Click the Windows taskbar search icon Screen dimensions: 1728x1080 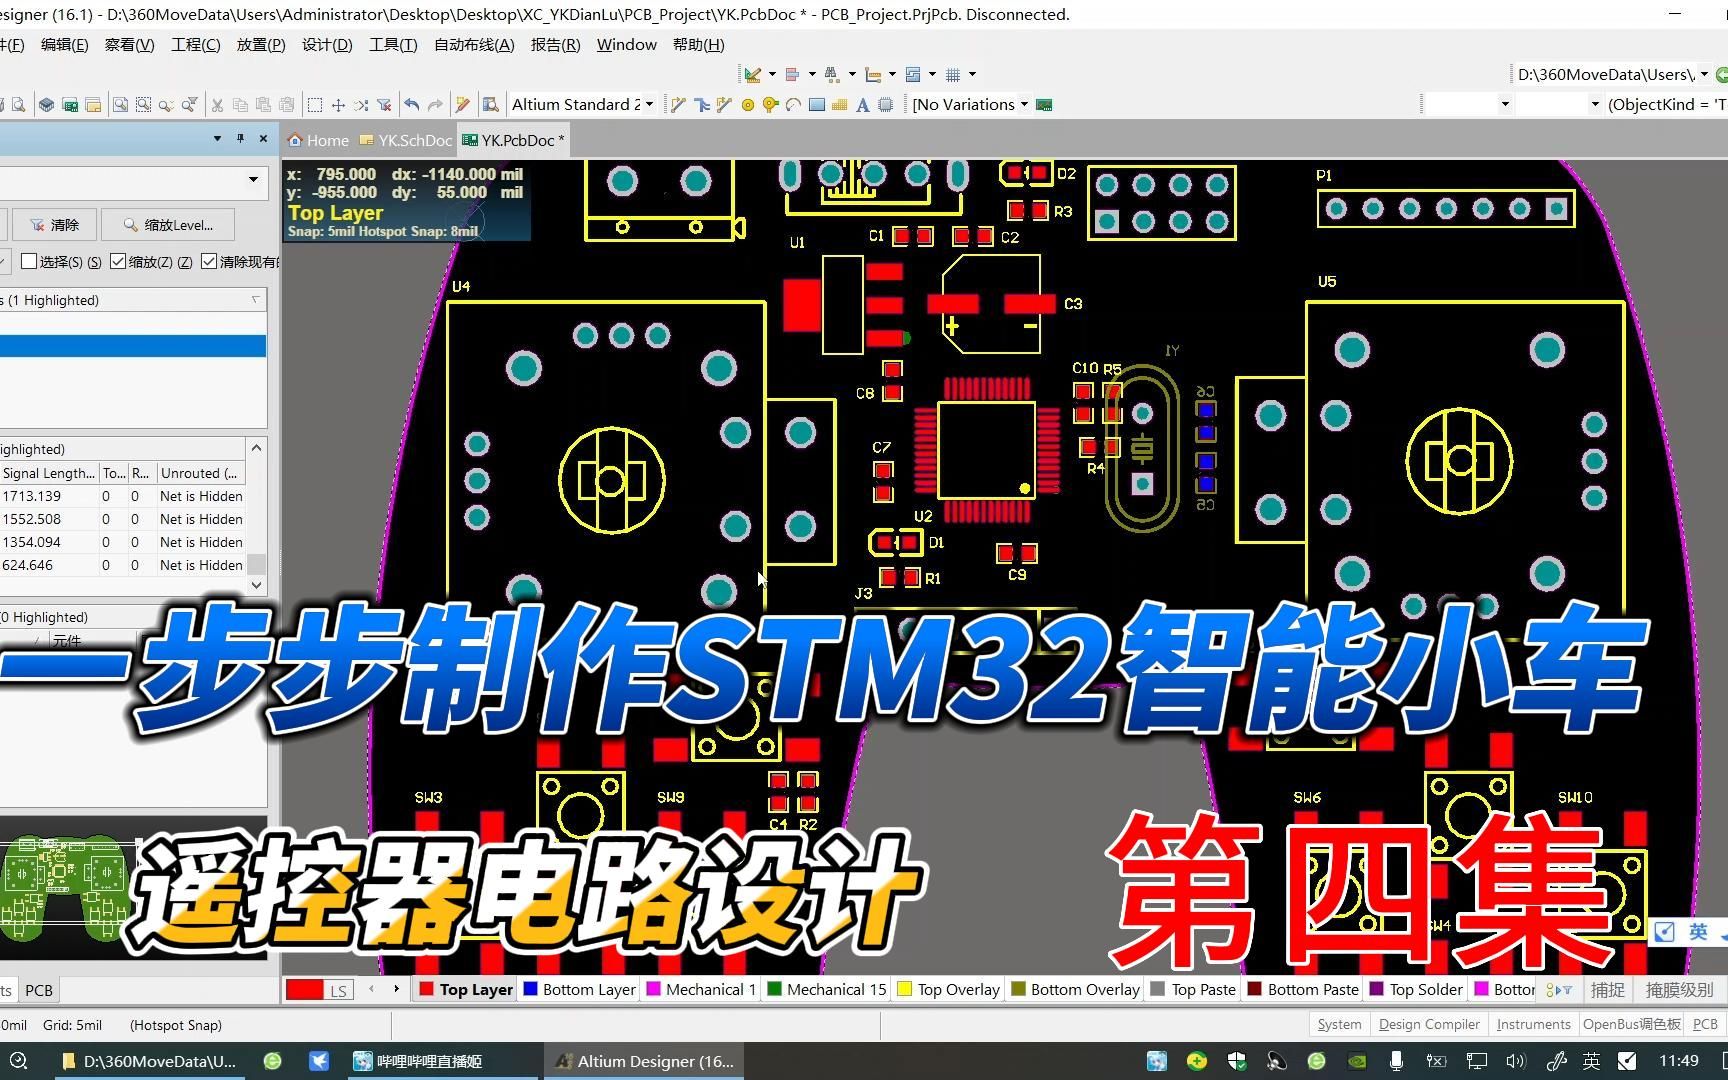(x=18, y=1061)
